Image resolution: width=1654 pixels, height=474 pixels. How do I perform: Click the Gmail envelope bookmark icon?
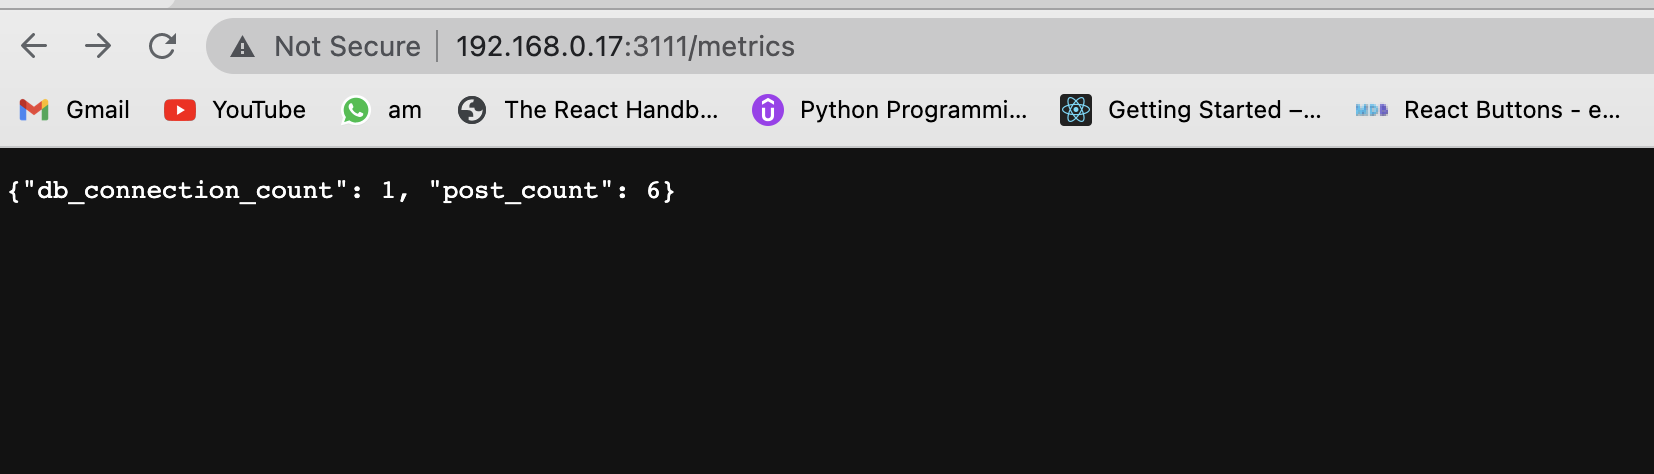[34, 110]
